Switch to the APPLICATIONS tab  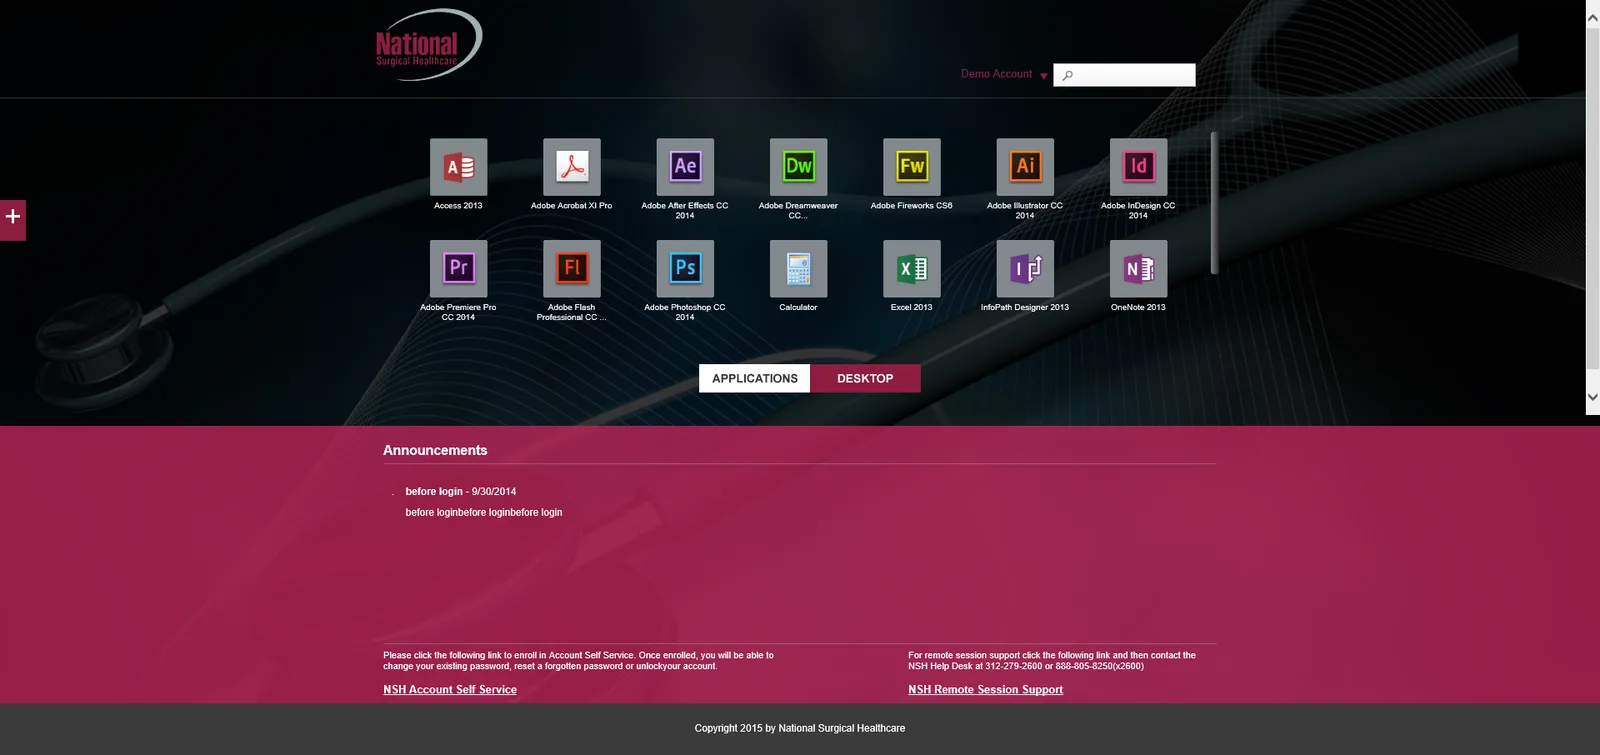tap(755, 378)
